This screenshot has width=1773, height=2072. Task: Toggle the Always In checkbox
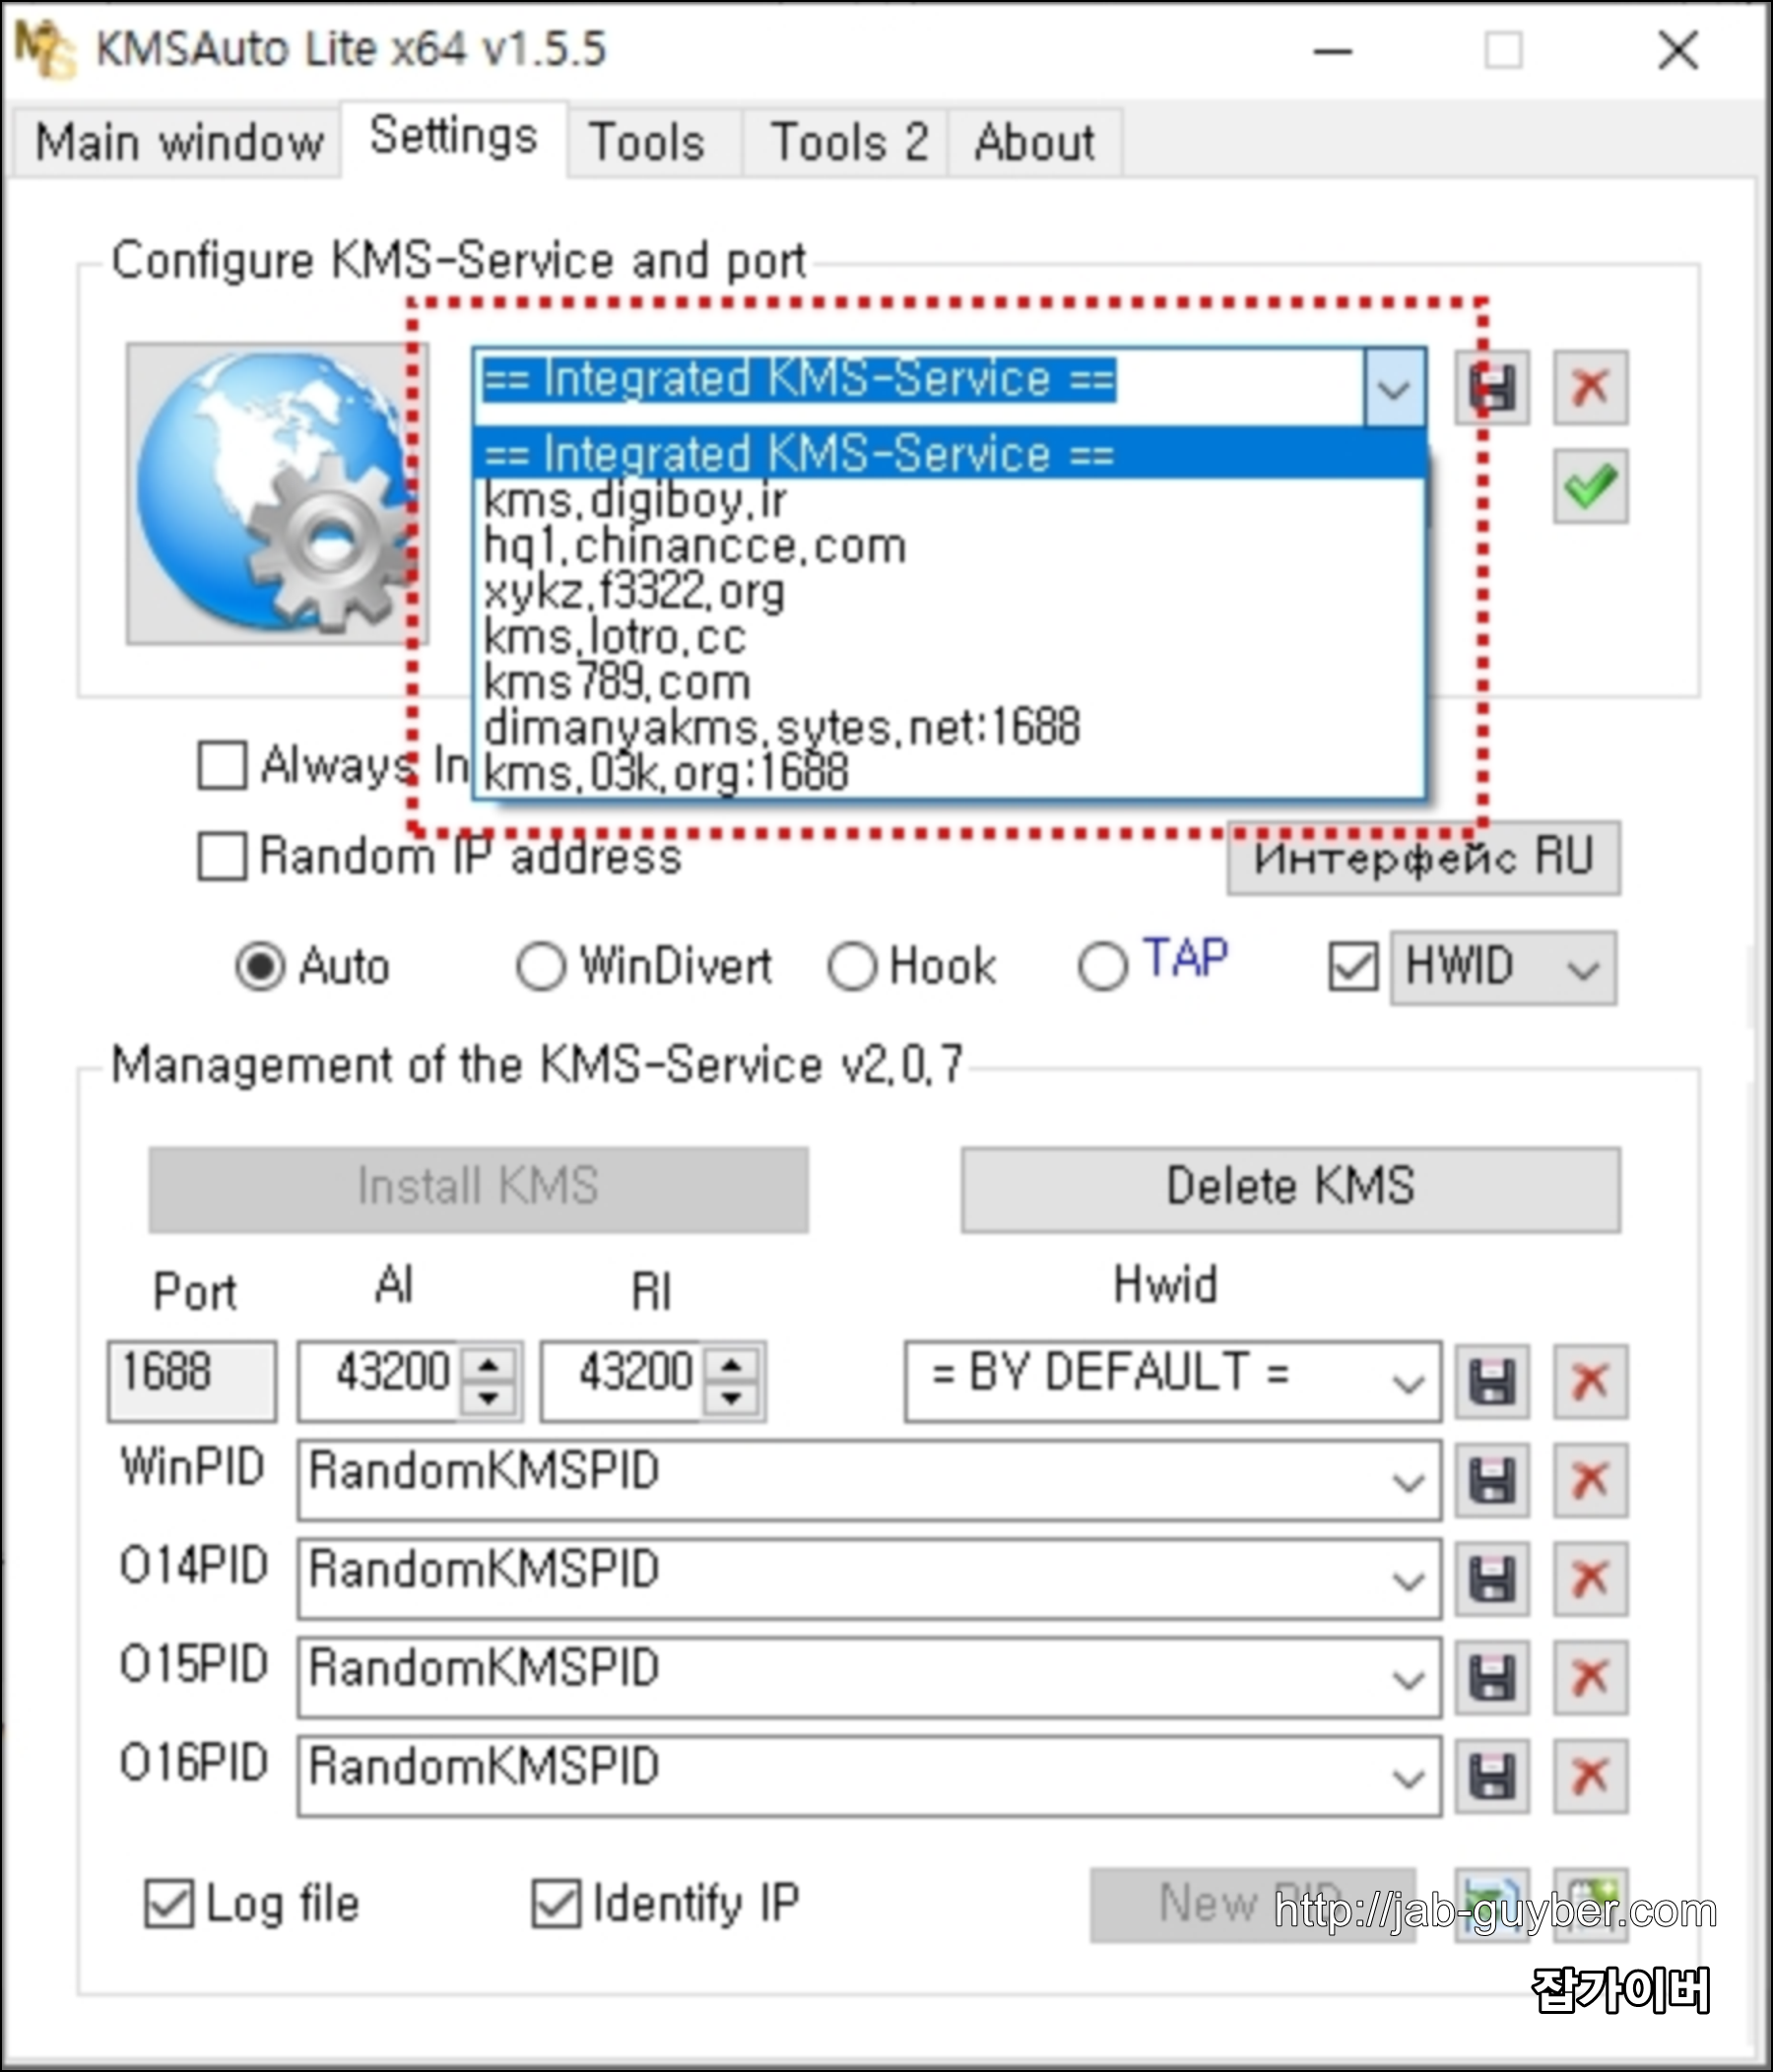[222, 765]
